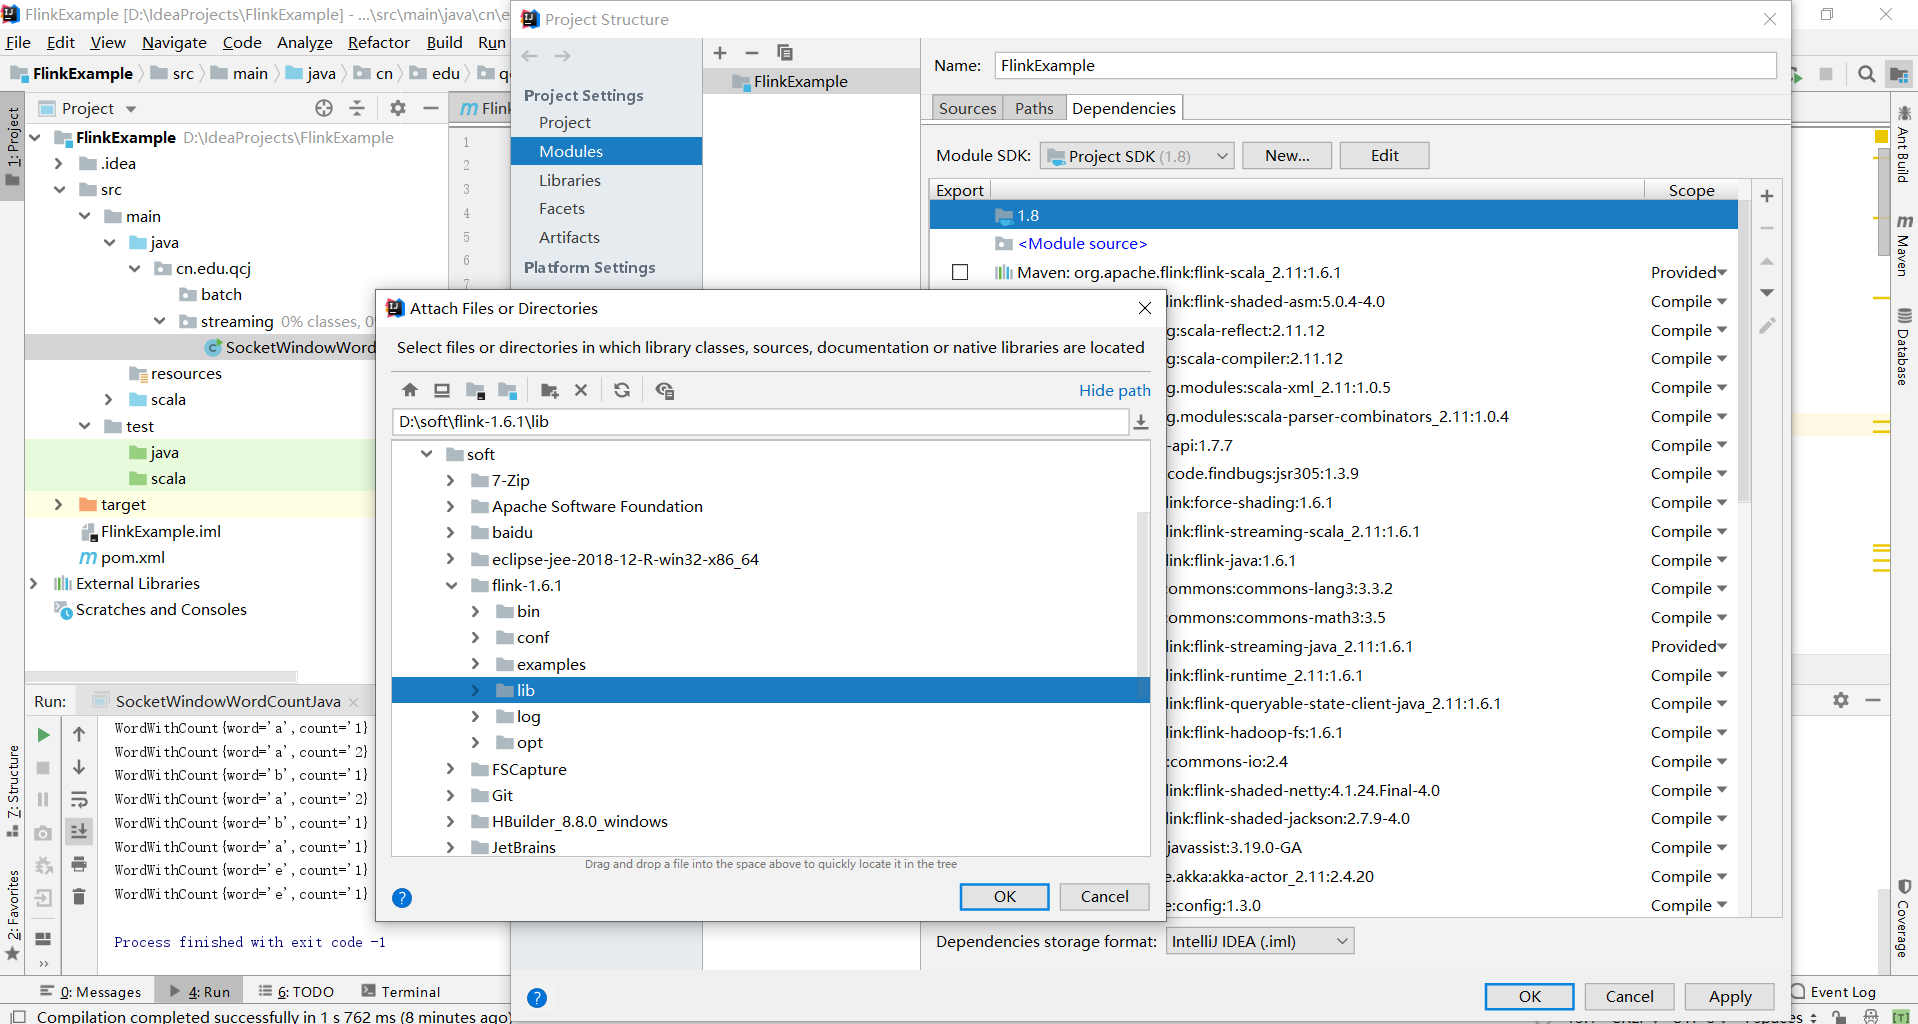This screenshot has height=1024, width=1918.
Task: Click help icon in Project Structure dialog
Action: (537, 998)
